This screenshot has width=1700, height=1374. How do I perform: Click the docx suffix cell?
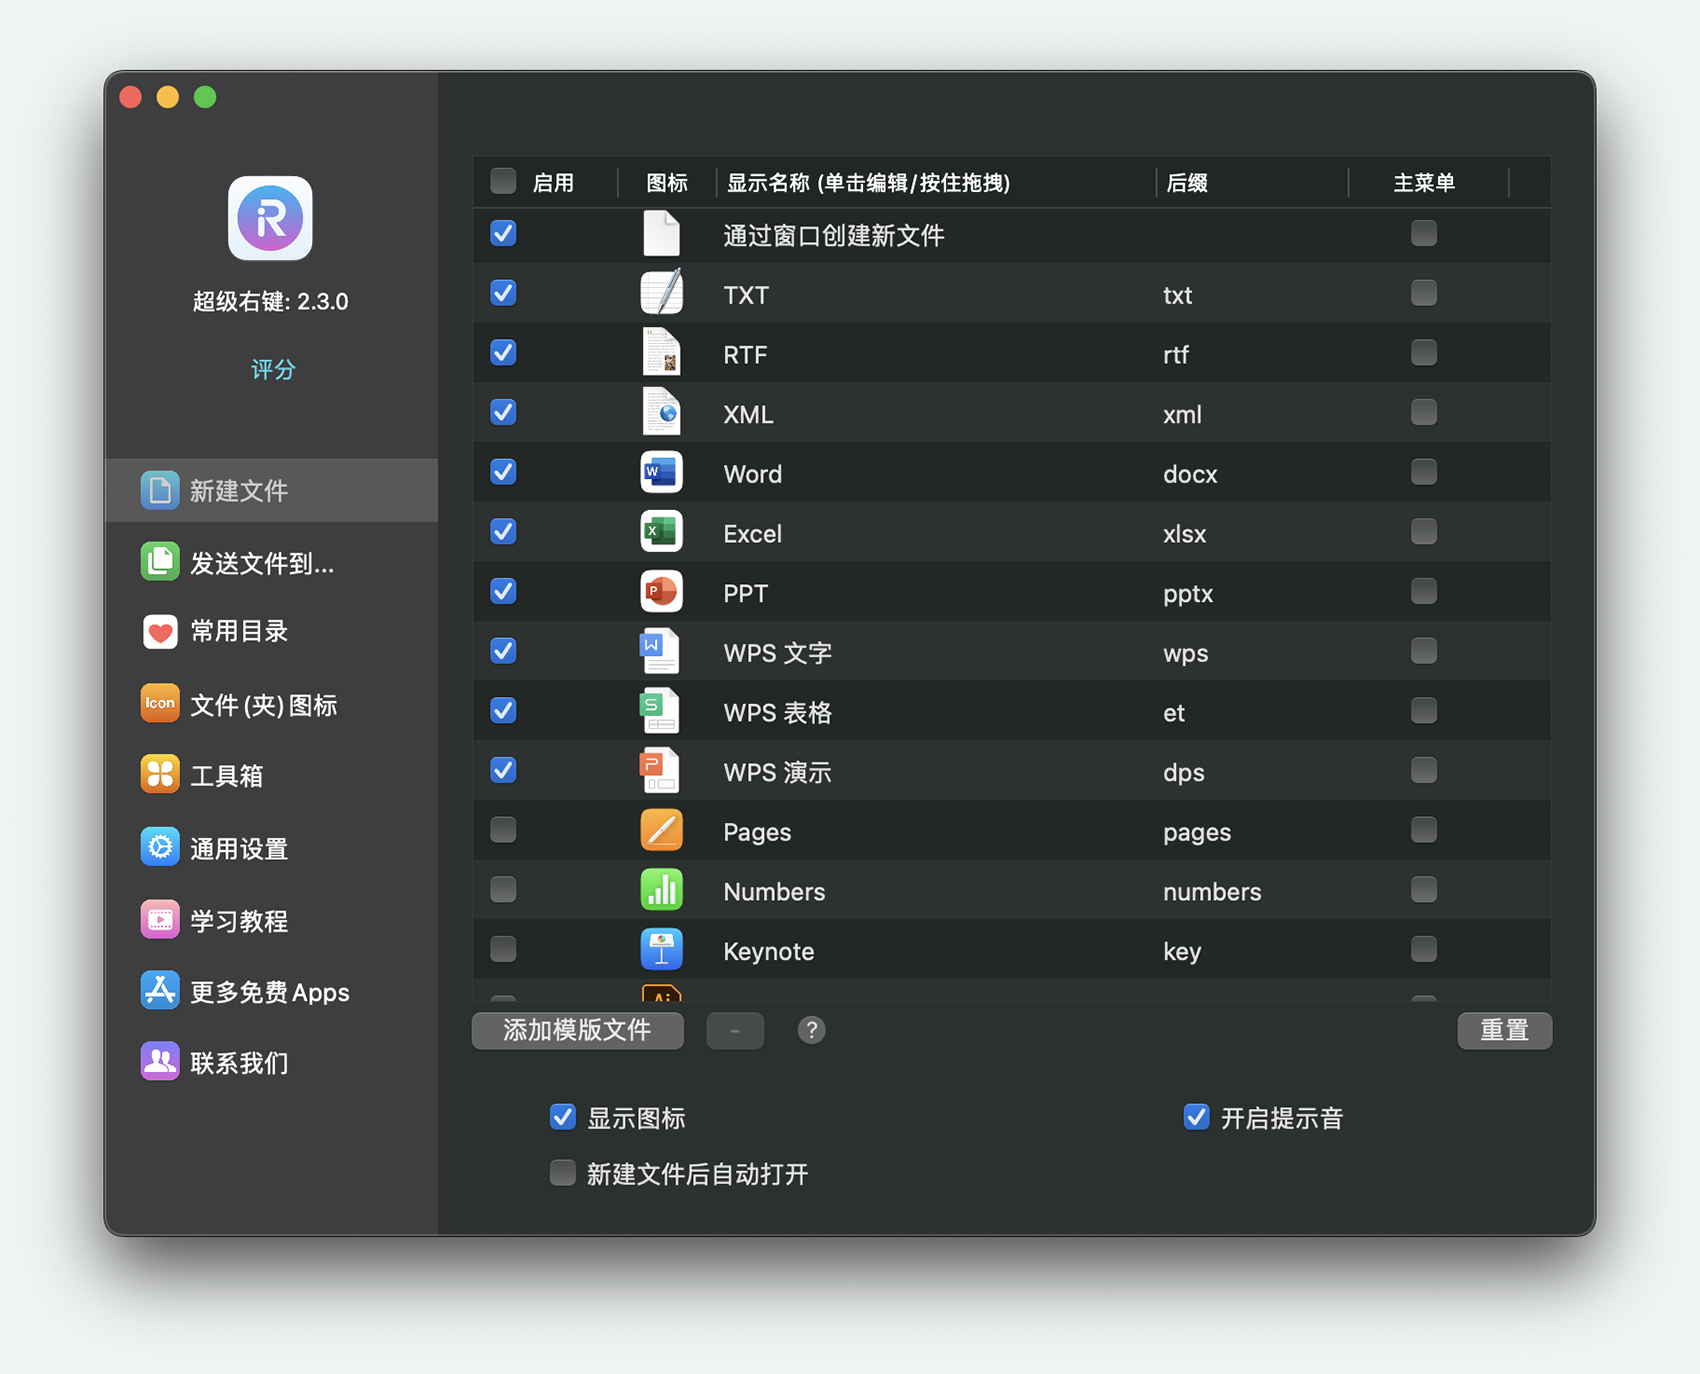pyautogui.click(x=1190, y=474)
